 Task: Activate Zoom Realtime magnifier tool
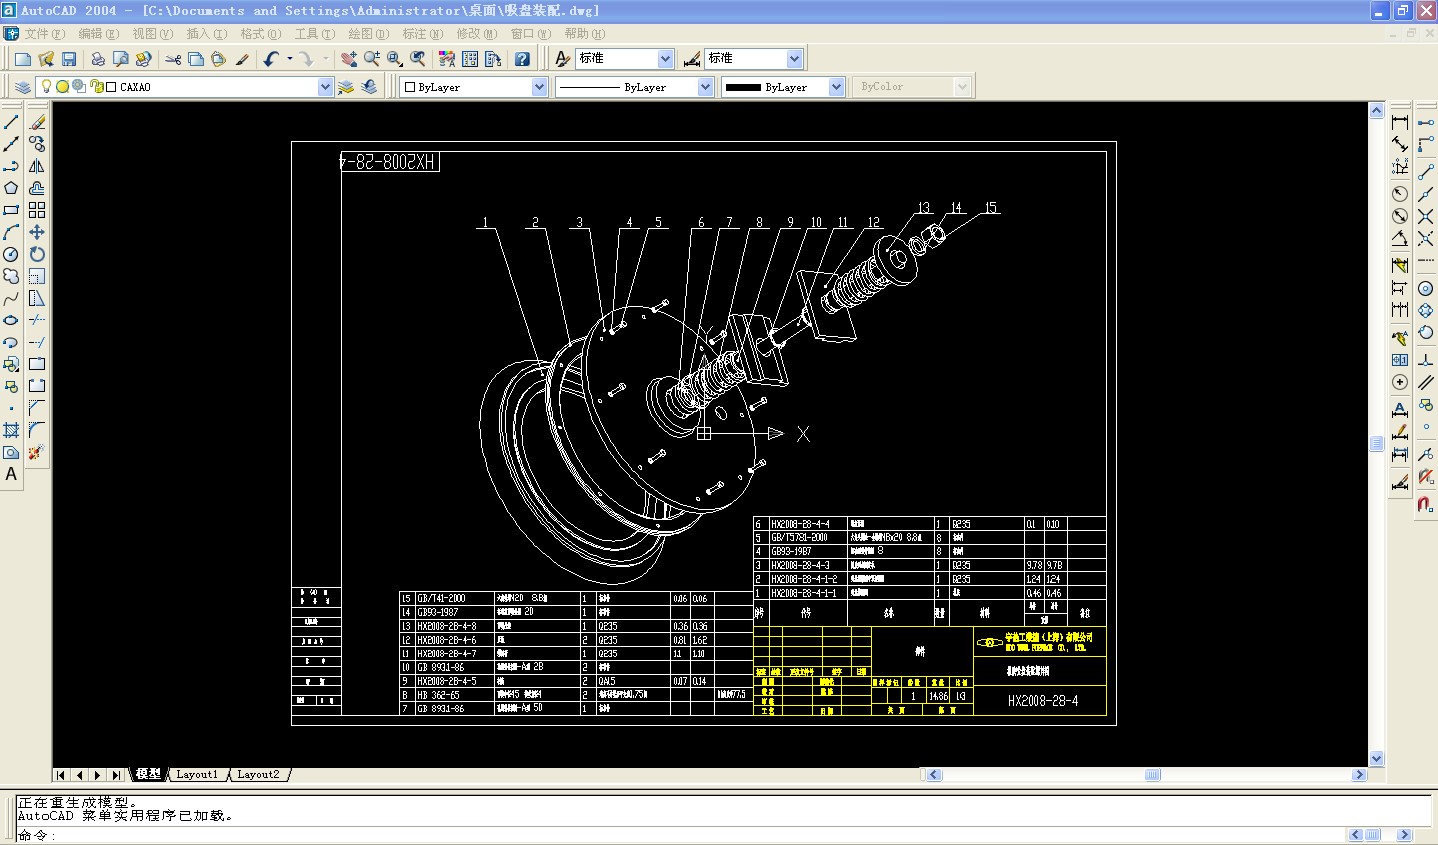coord(372,59)
